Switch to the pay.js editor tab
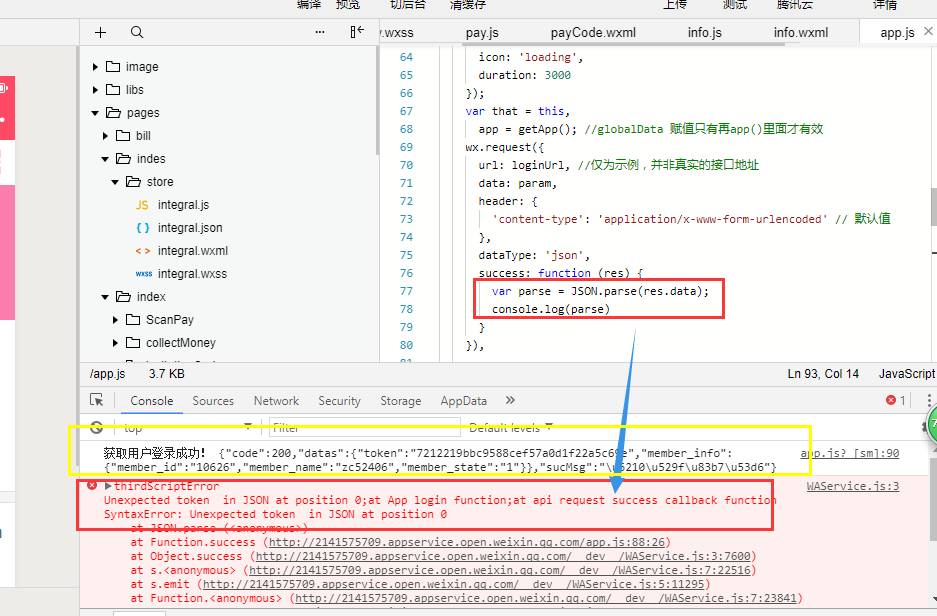 click(x=482, y=32)
